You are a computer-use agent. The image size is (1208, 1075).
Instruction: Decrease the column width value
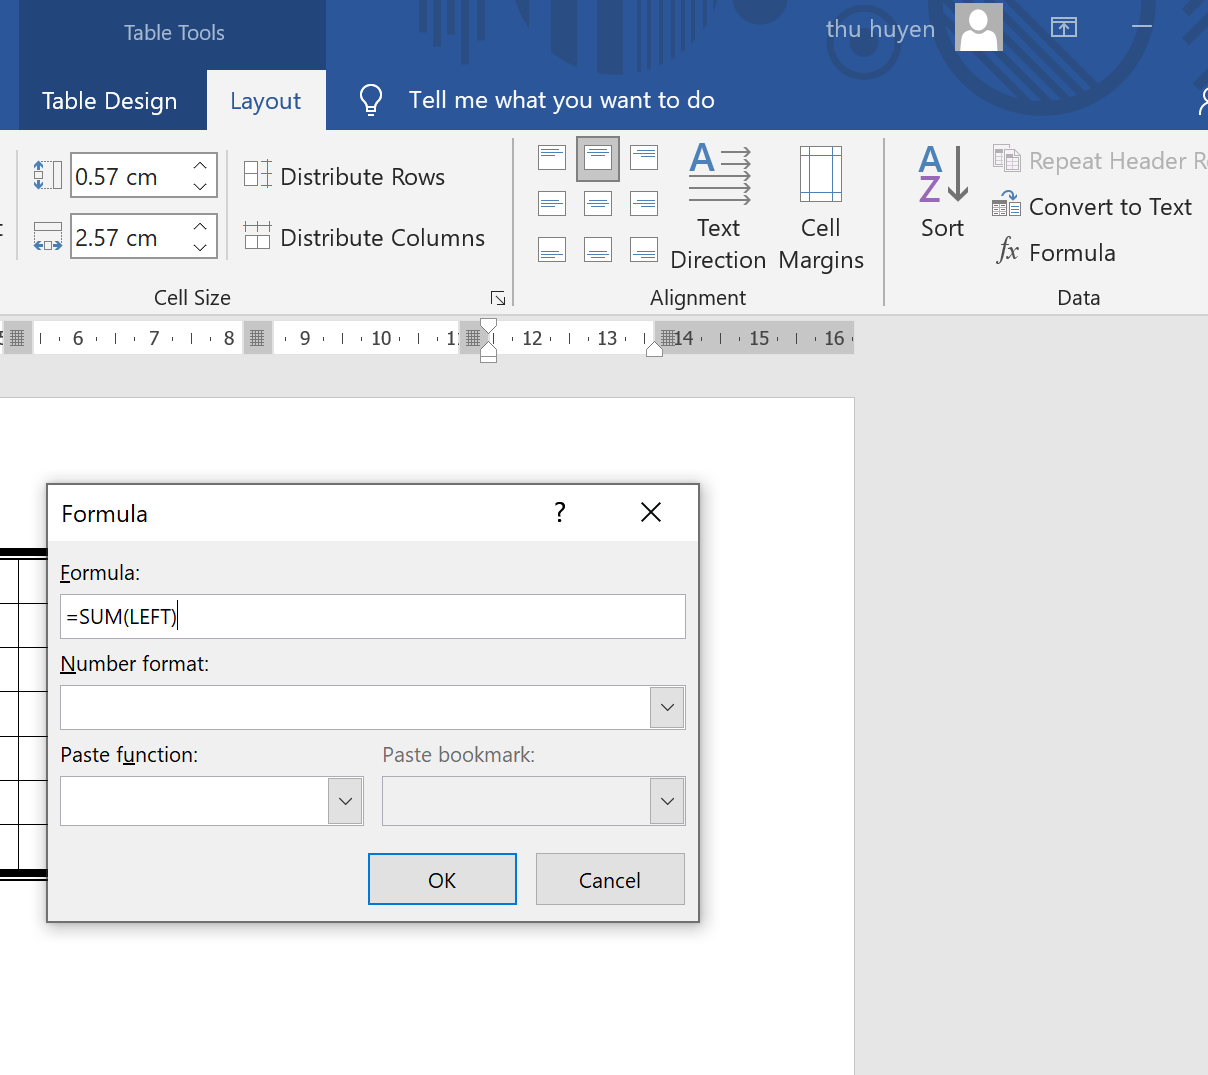pos(200,247)
